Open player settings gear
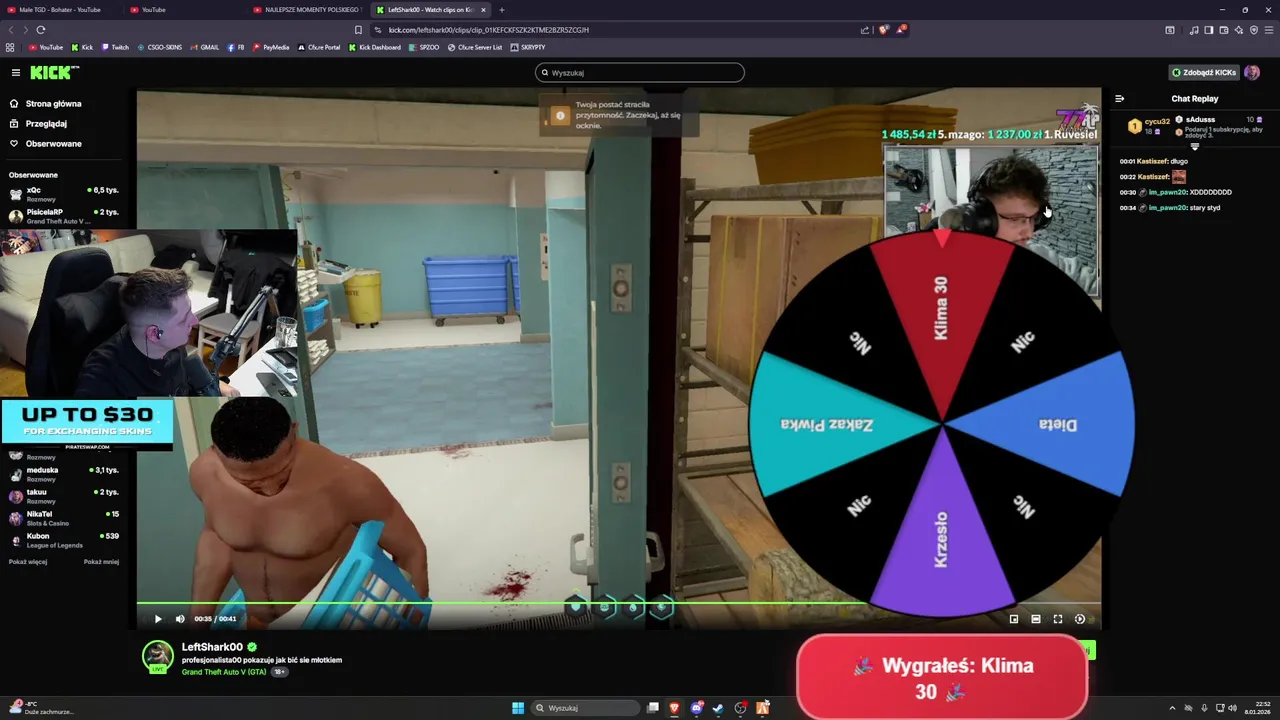The width and height of the screenshot is (1280, 720). pyautogui.click(x=1080, y=619)
